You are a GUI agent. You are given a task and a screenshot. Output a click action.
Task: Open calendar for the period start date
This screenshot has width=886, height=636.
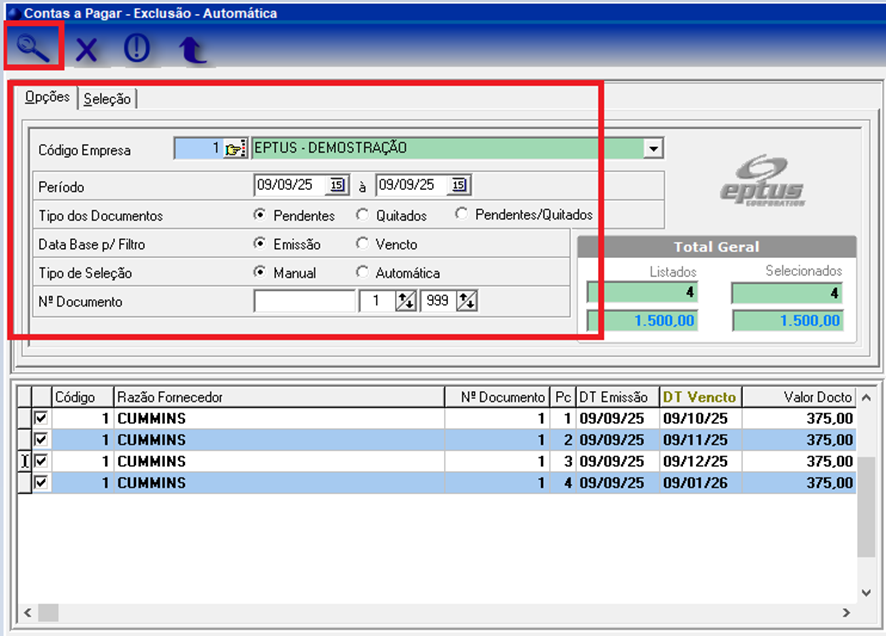336,185
